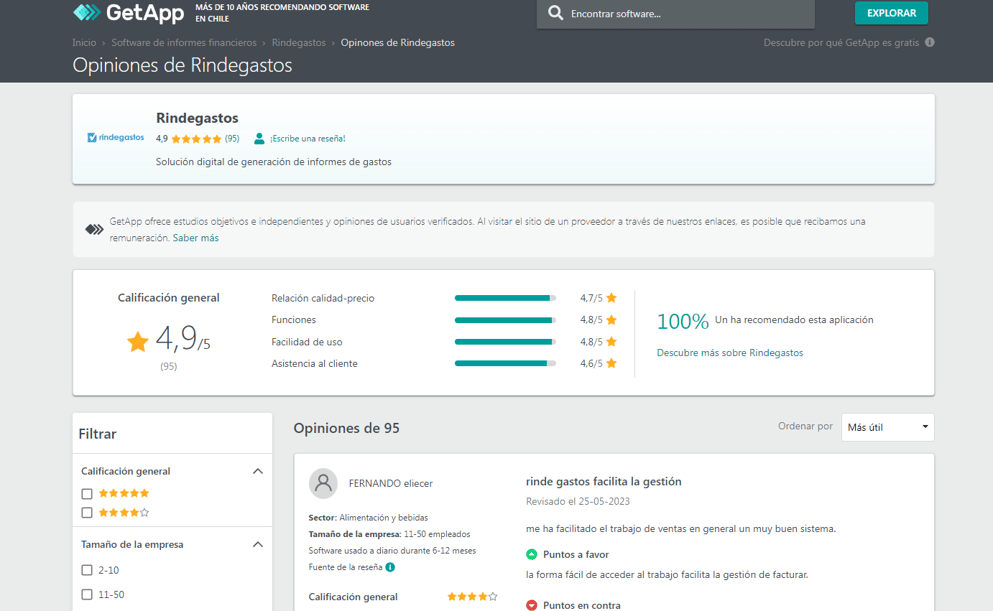Click the info icon next to 'Descubre por qué GetApp es gratis'
The height and width of the screenshot is (611, 993).
[x=929, y=43]
